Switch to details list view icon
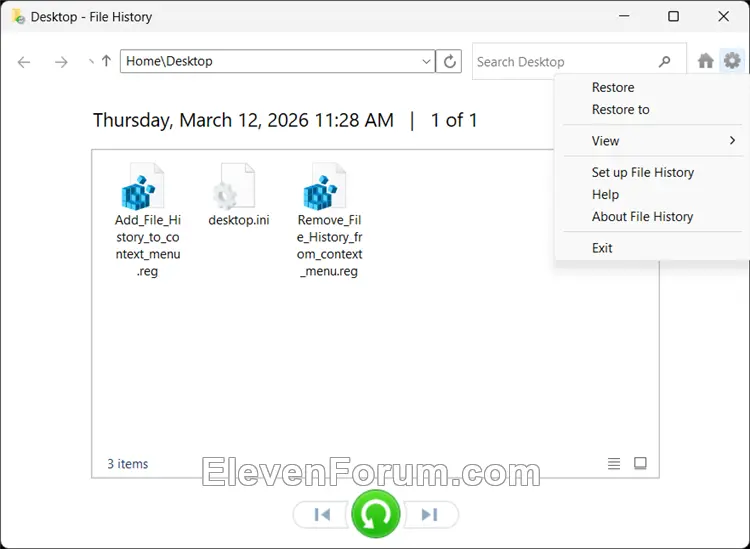Viewport: 750px width, 549px height. pos(614,463)
